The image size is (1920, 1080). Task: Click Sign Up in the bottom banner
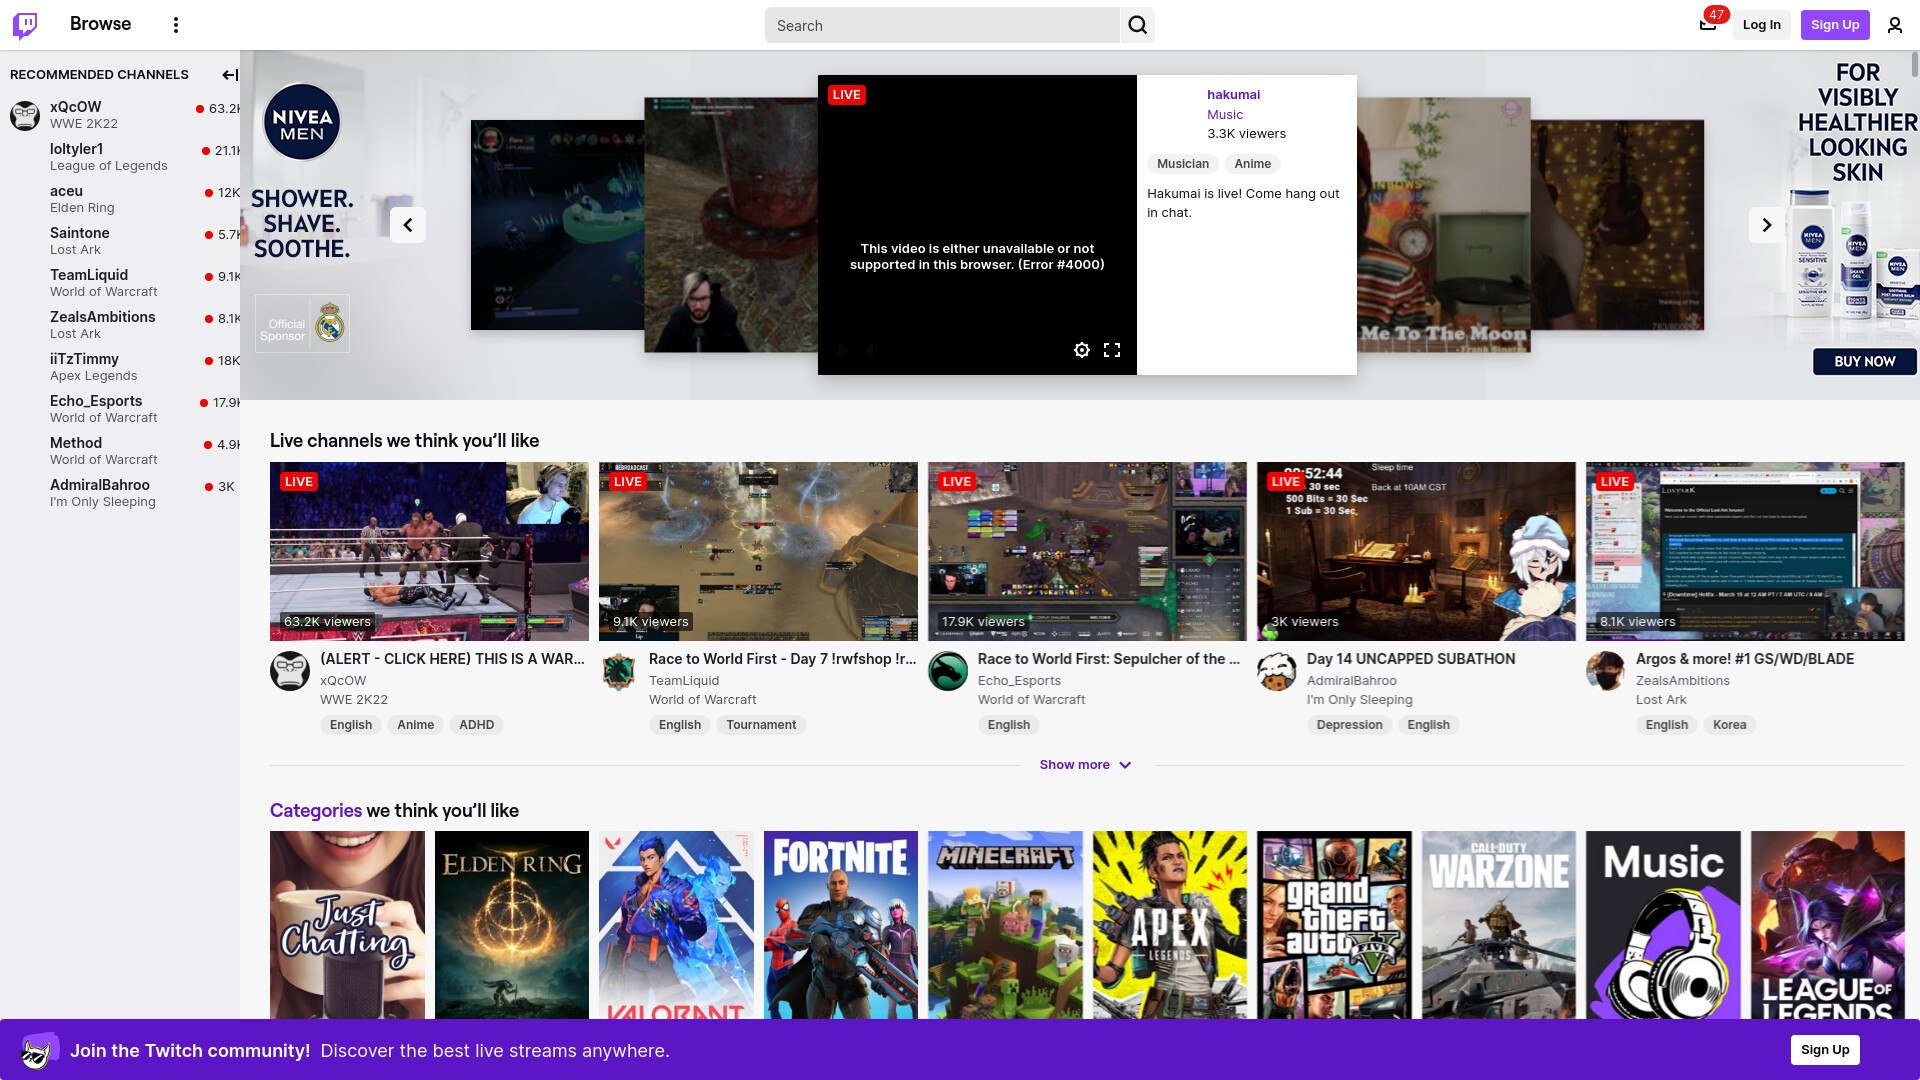click(x=1825, y=1050)
